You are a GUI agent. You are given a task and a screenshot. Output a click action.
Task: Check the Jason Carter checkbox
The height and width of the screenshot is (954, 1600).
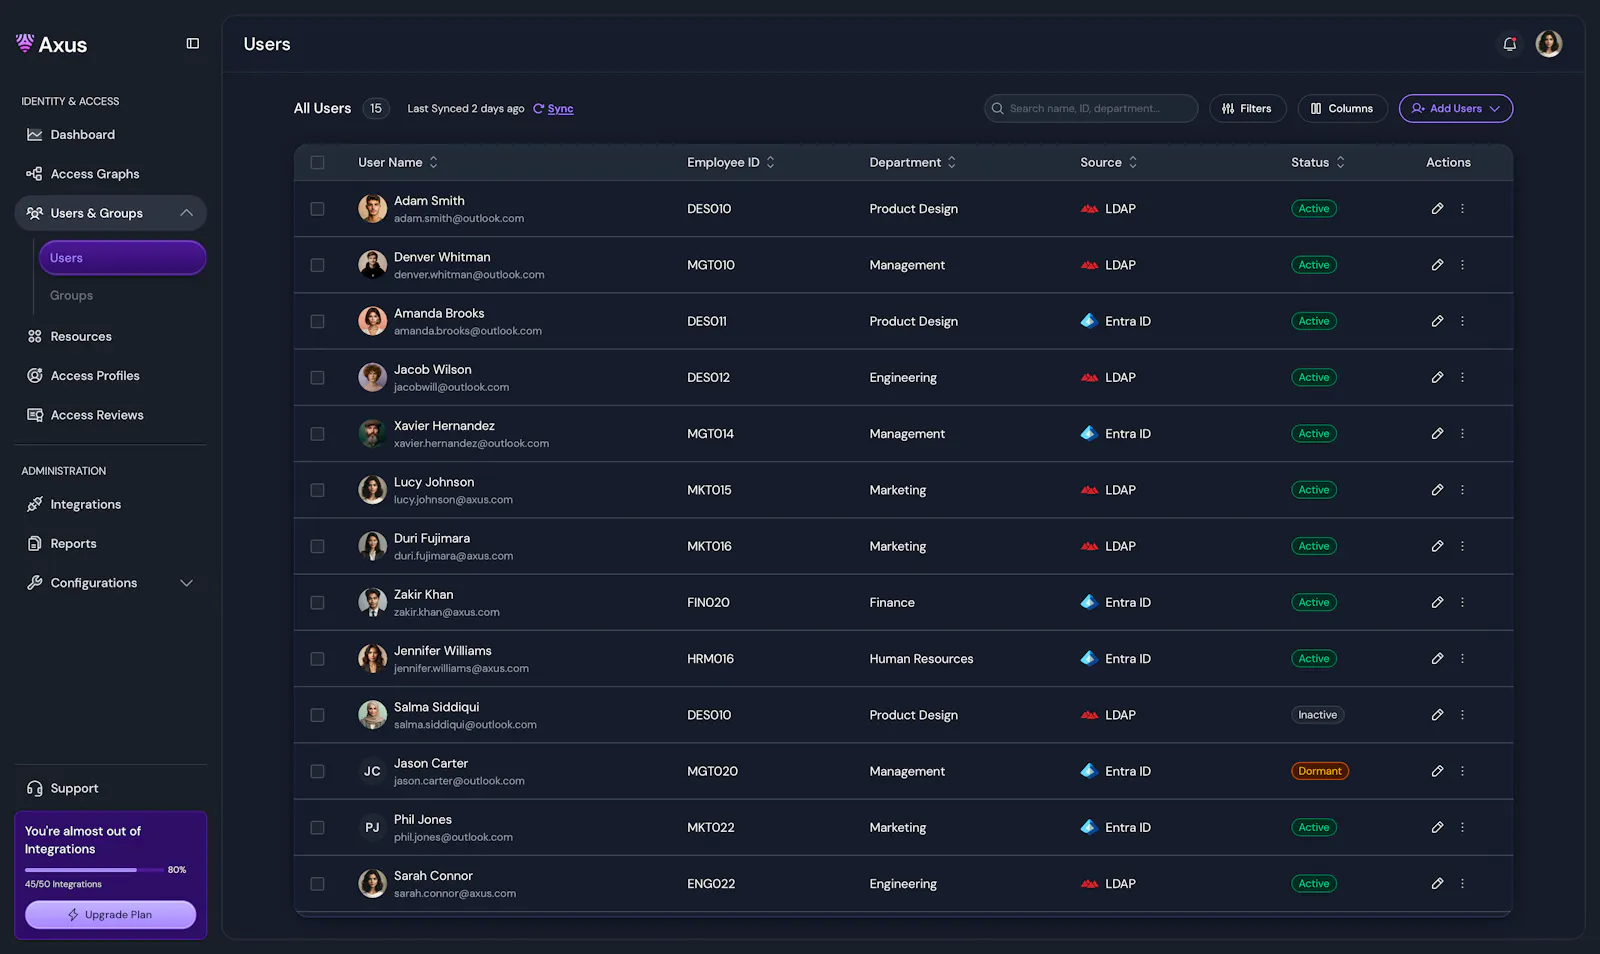coord(317,771)
